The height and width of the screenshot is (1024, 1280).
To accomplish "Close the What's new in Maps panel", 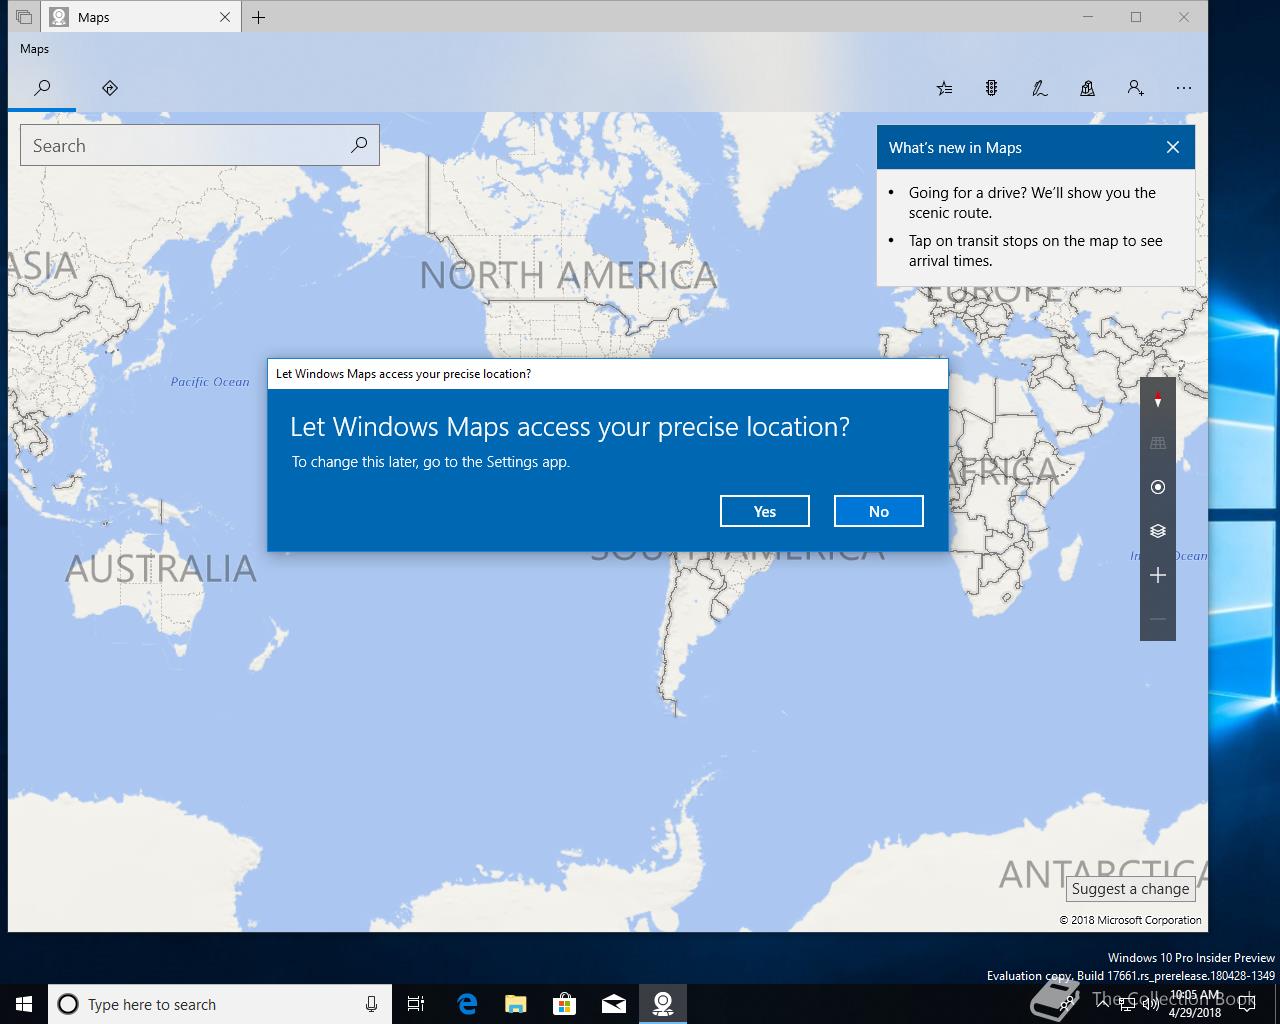I will coord(1173,147).
